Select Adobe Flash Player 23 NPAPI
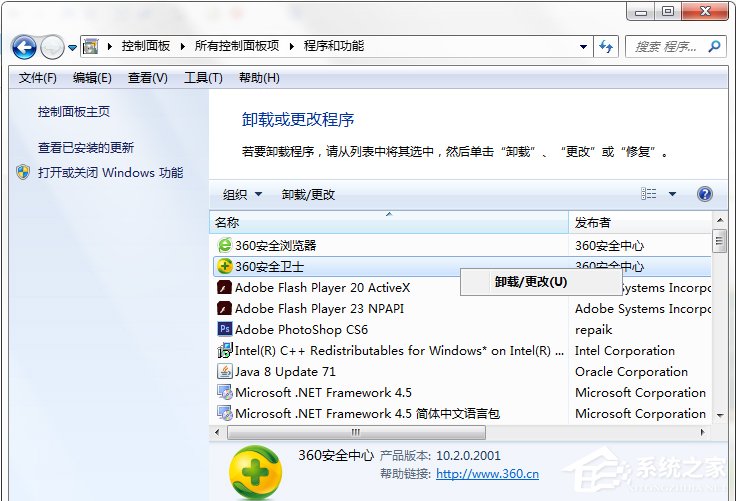This screenshot has height=501, width=736. [x=319, y=308]
